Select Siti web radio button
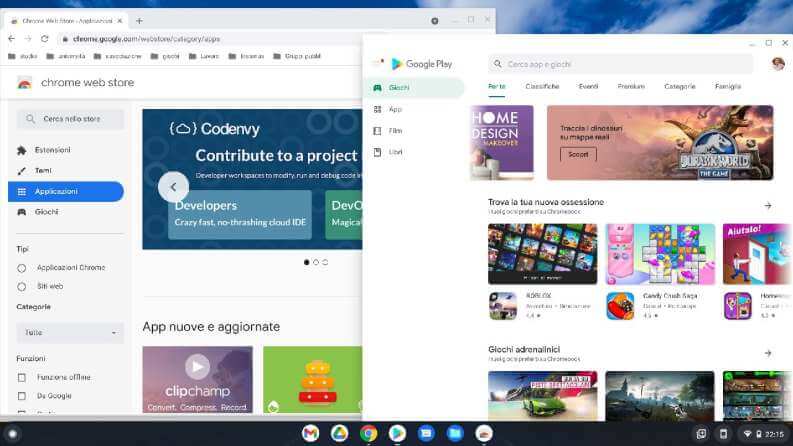The image size is (793, 446). click(21, 287)
